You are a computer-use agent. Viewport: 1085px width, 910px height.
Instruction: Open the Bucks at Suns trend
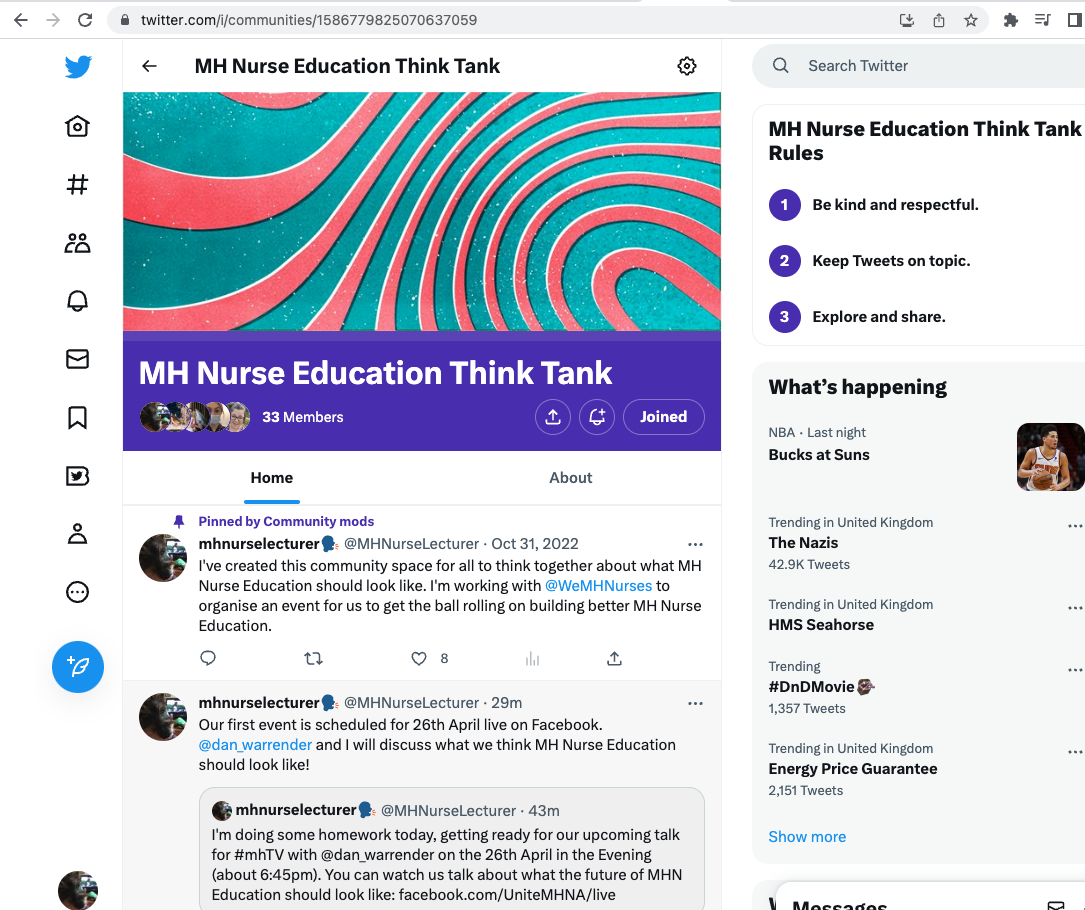click(x=819, y=455)
